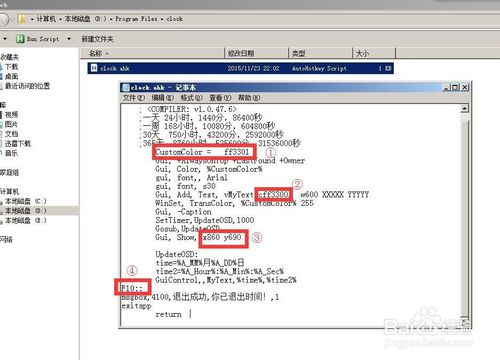Image resolution: width=500 pixels, height=360 pixels.
Task: Select 本地磁盘 (C:) in sidebar
Action: click(25, 201)
